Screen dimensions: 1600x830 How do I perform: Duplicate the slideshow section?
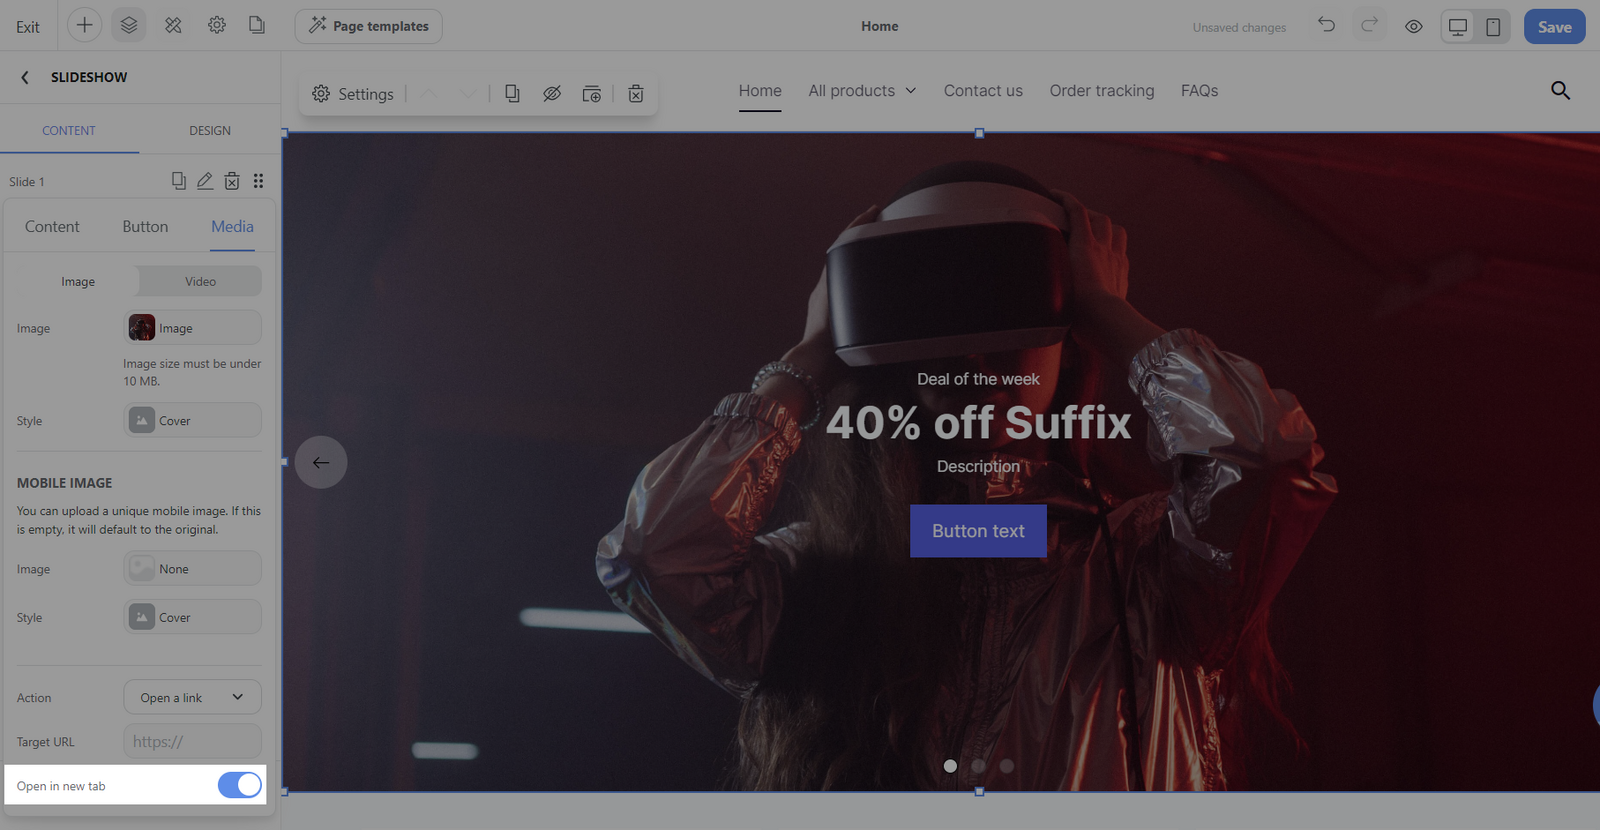coord(512,93)
